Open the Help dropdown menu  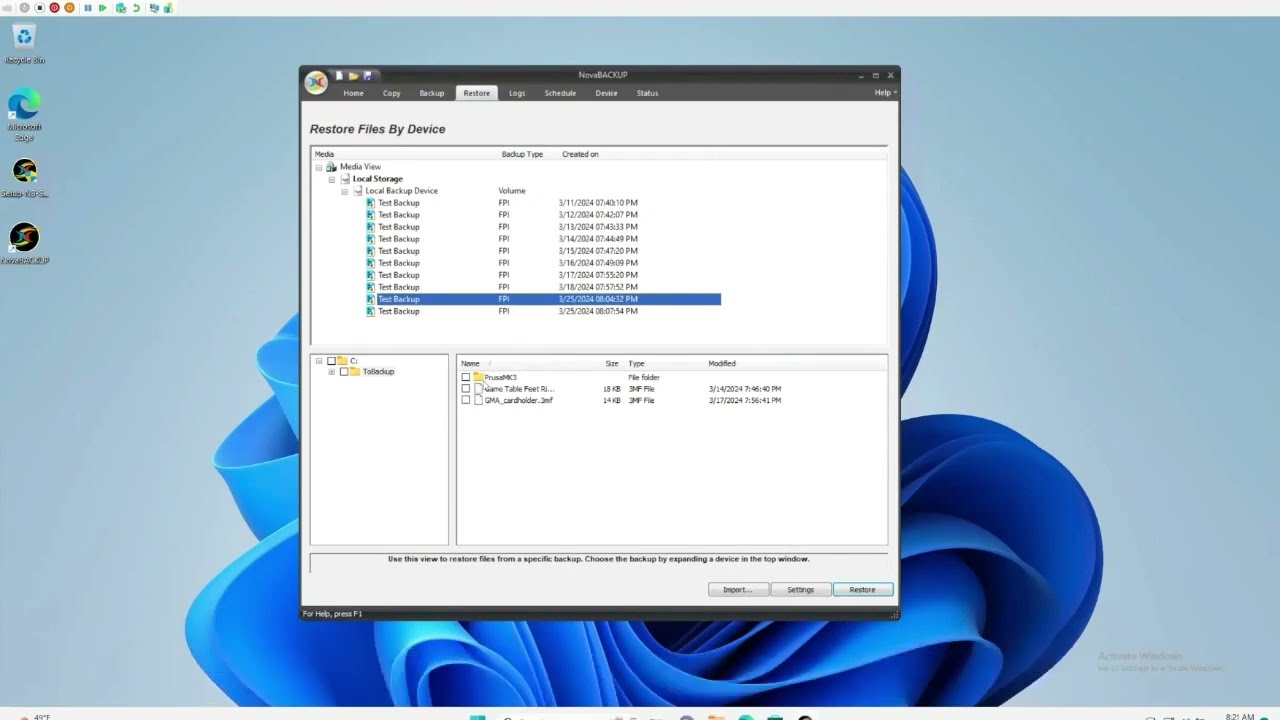pyautogui.click(x=885, y=93)
